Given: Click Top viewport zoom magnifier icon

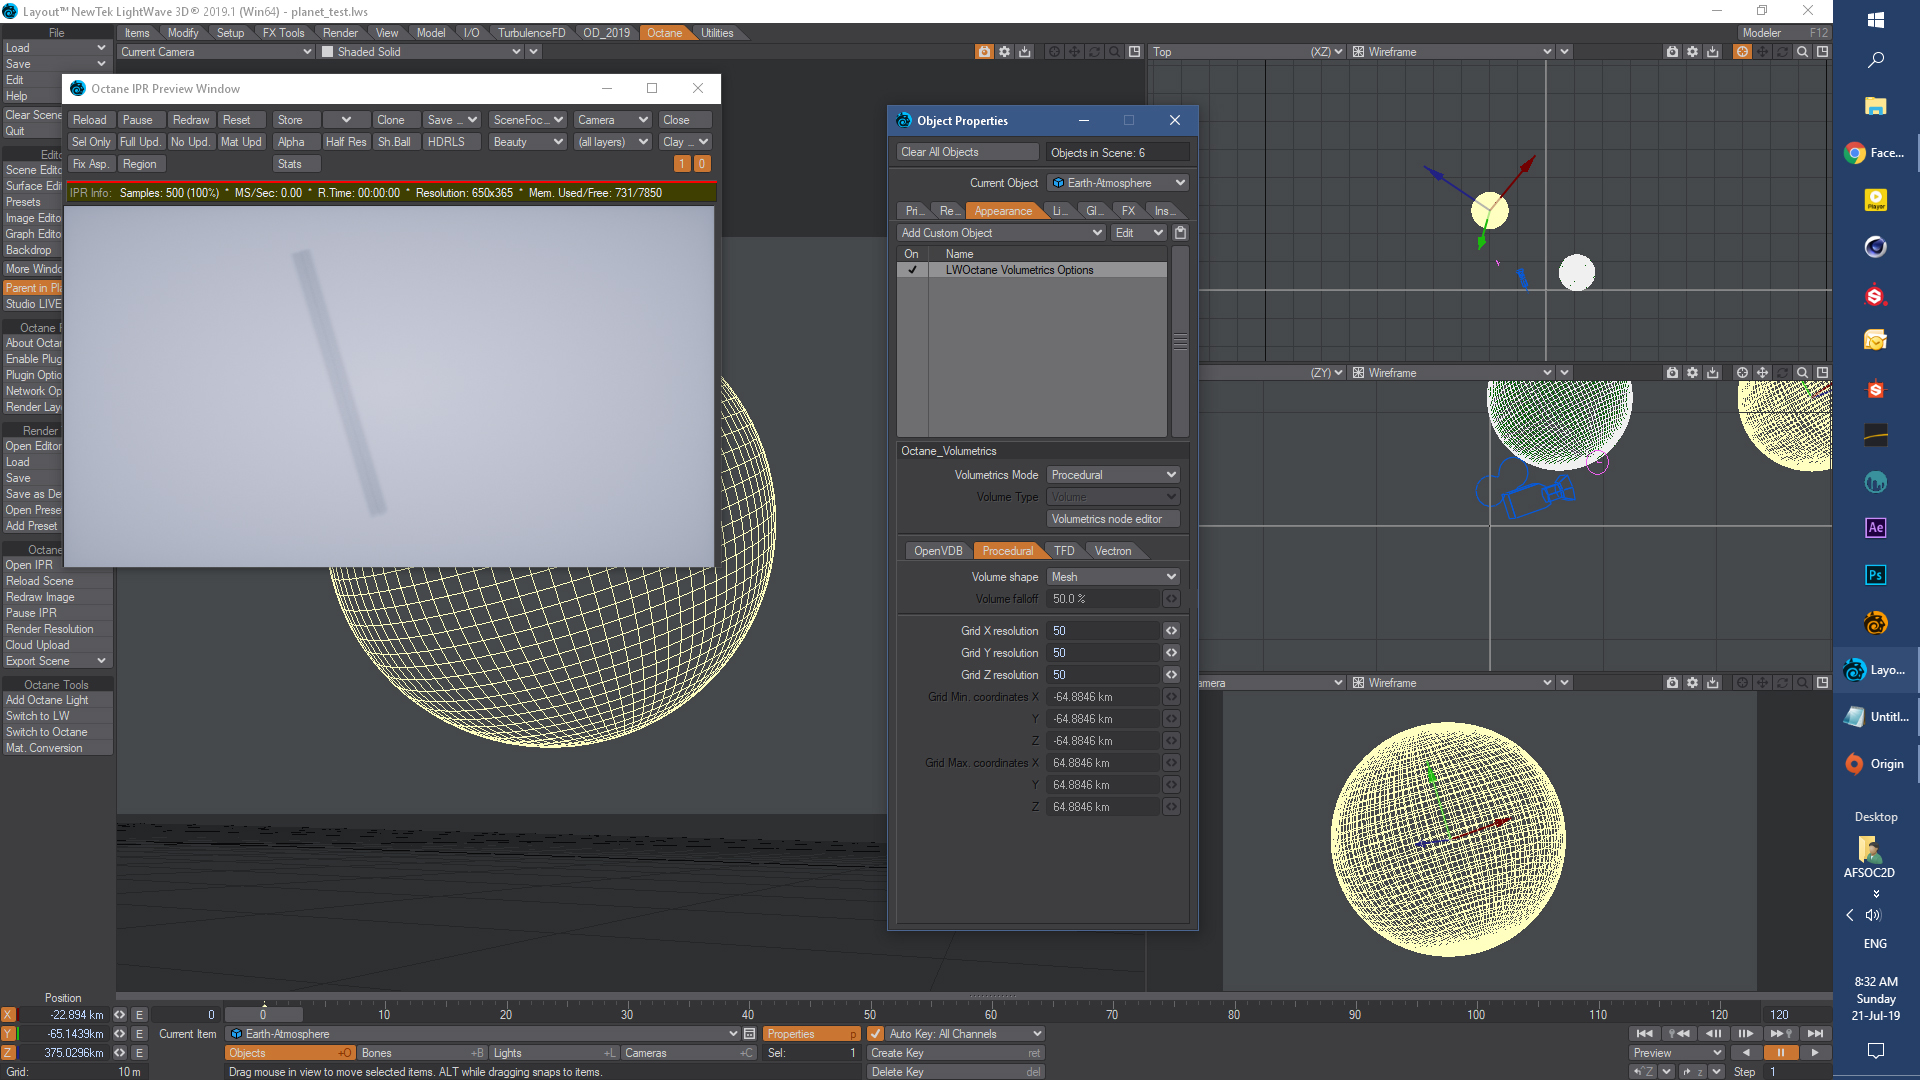Looking at the screenshot, I should pyautogui.click(x=1802, y=51).
